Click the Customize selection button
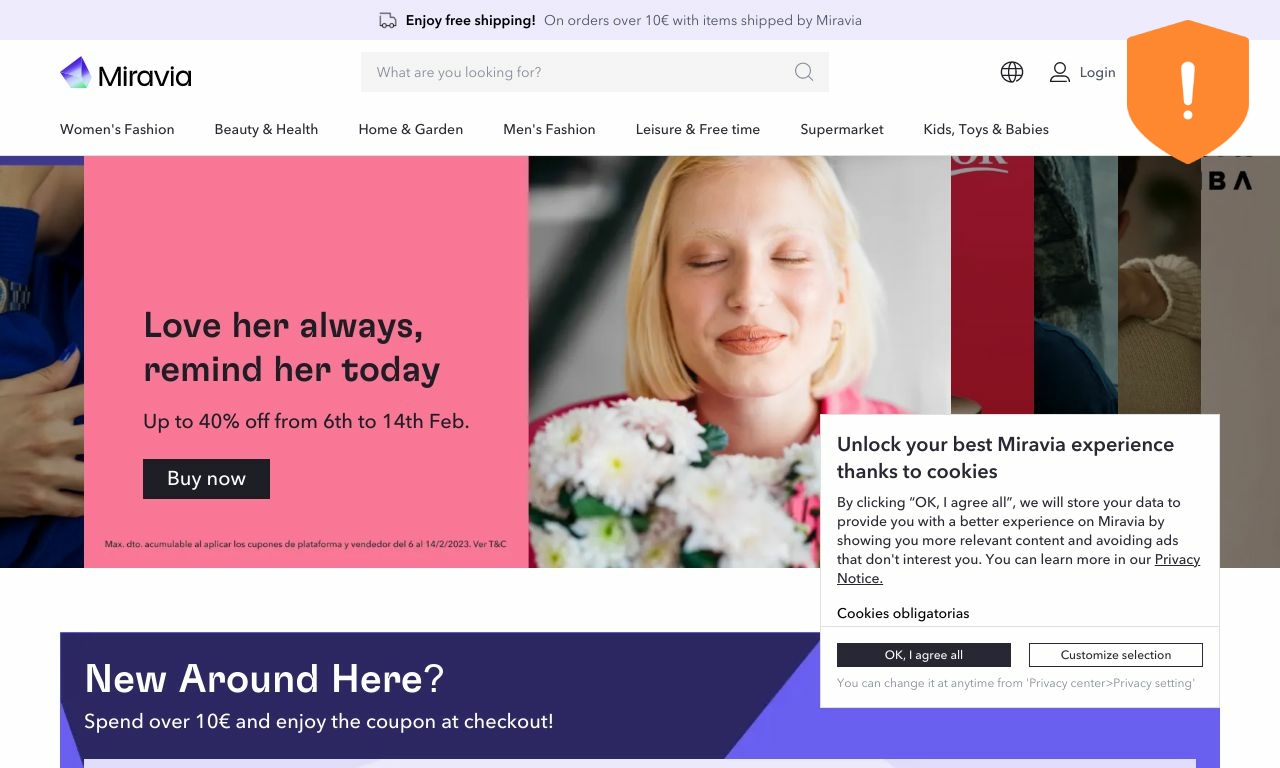1280x768 pixels. click(1116, 655)
